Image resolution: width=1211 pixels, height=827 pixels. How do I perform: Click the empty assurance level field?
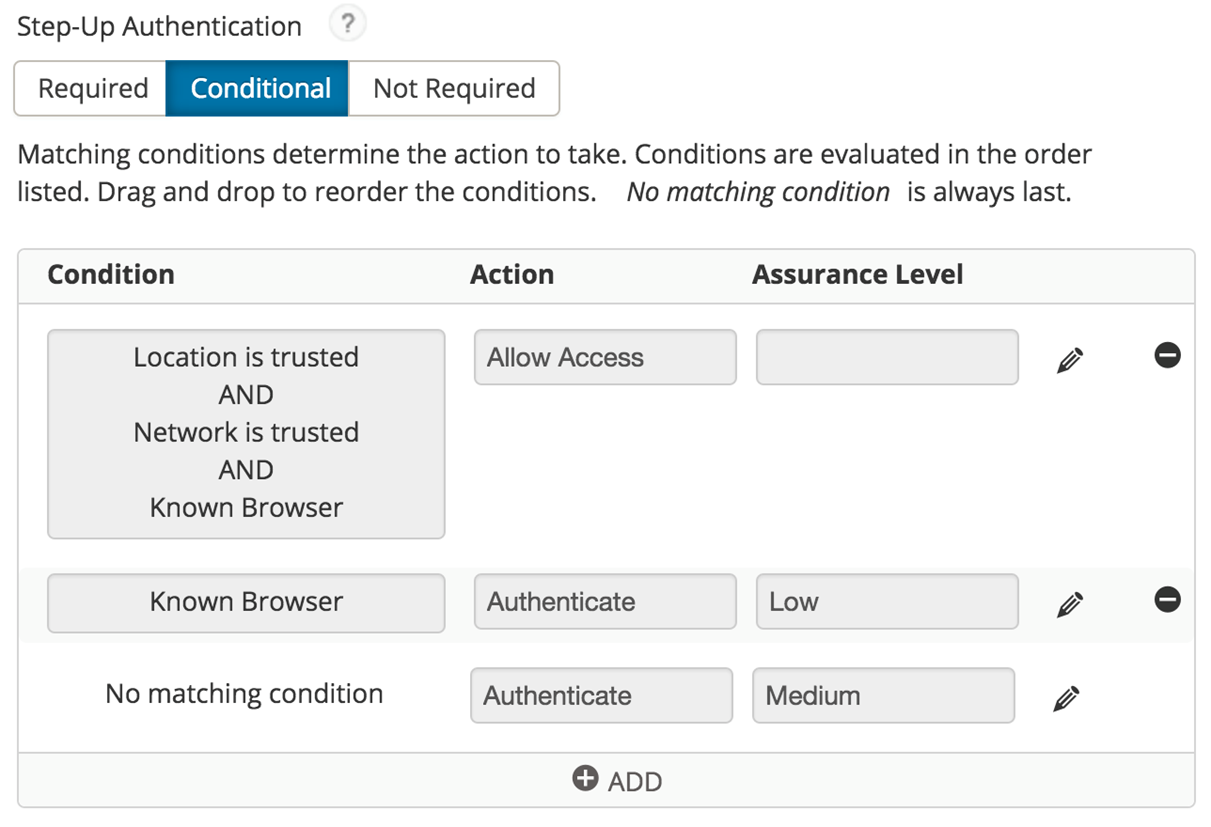pos(886,358)
